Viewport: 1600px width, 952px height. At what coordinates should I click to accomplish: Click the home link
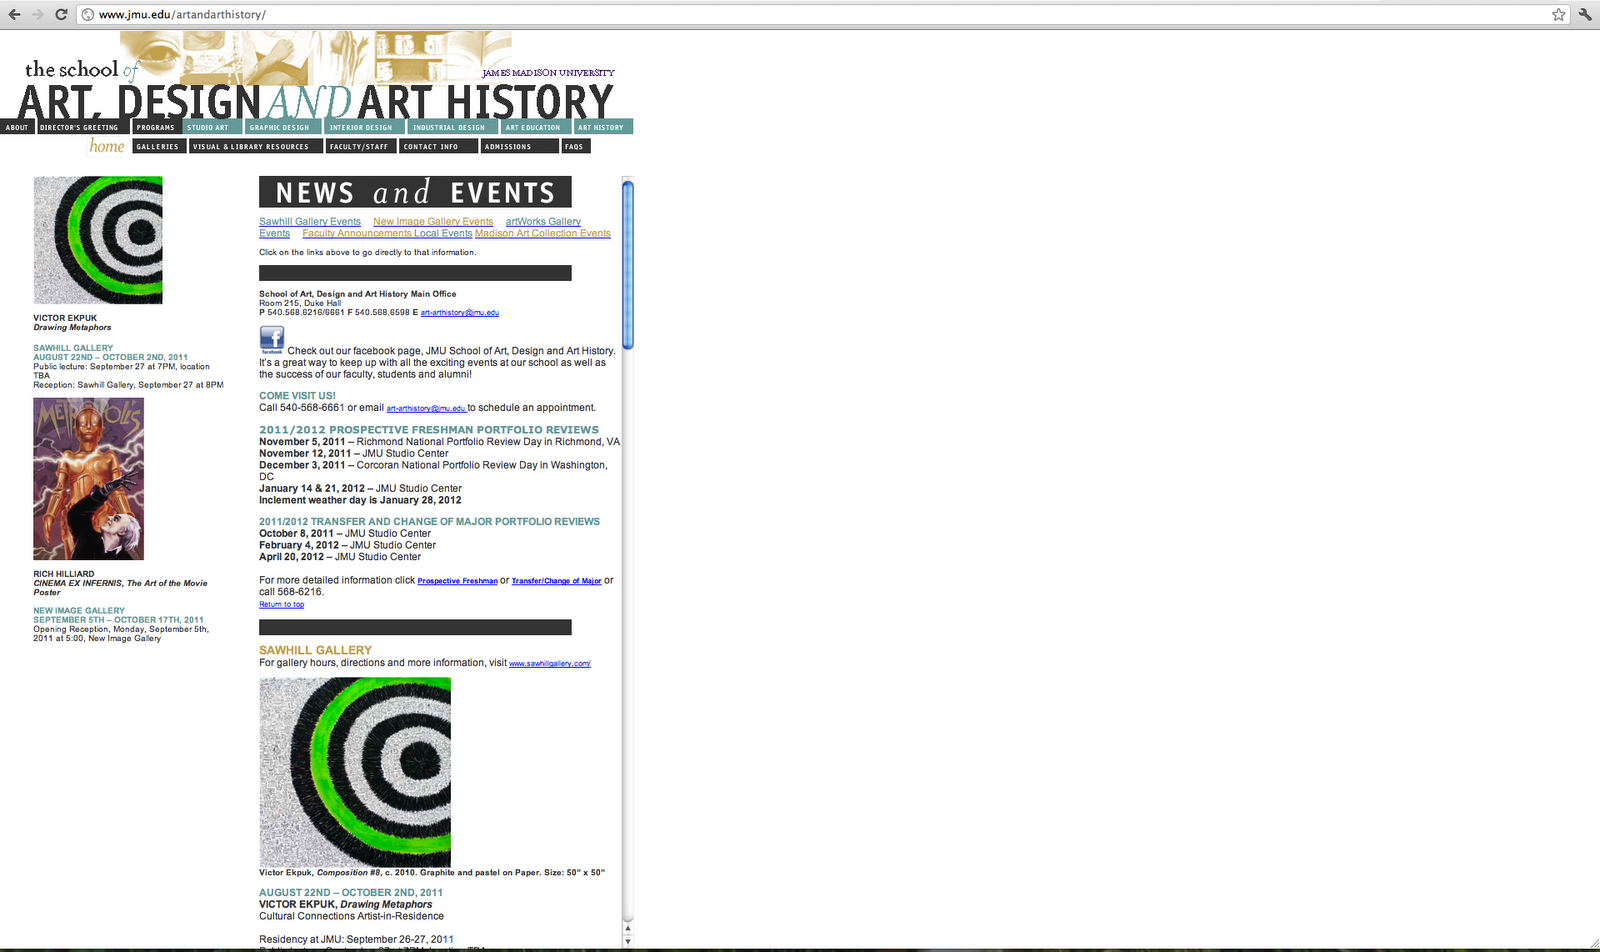107,146
